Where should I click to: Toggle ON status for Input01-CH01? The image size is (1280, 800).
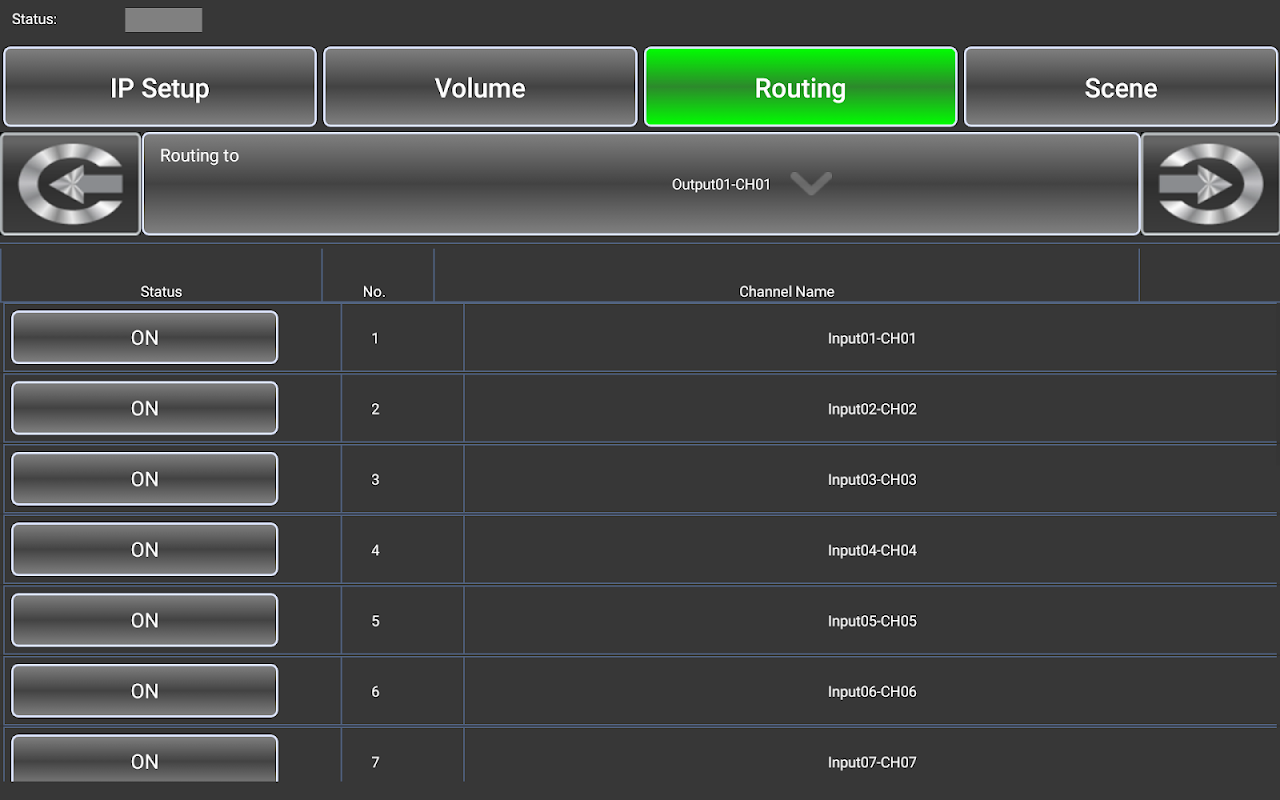tap(145, 337)
